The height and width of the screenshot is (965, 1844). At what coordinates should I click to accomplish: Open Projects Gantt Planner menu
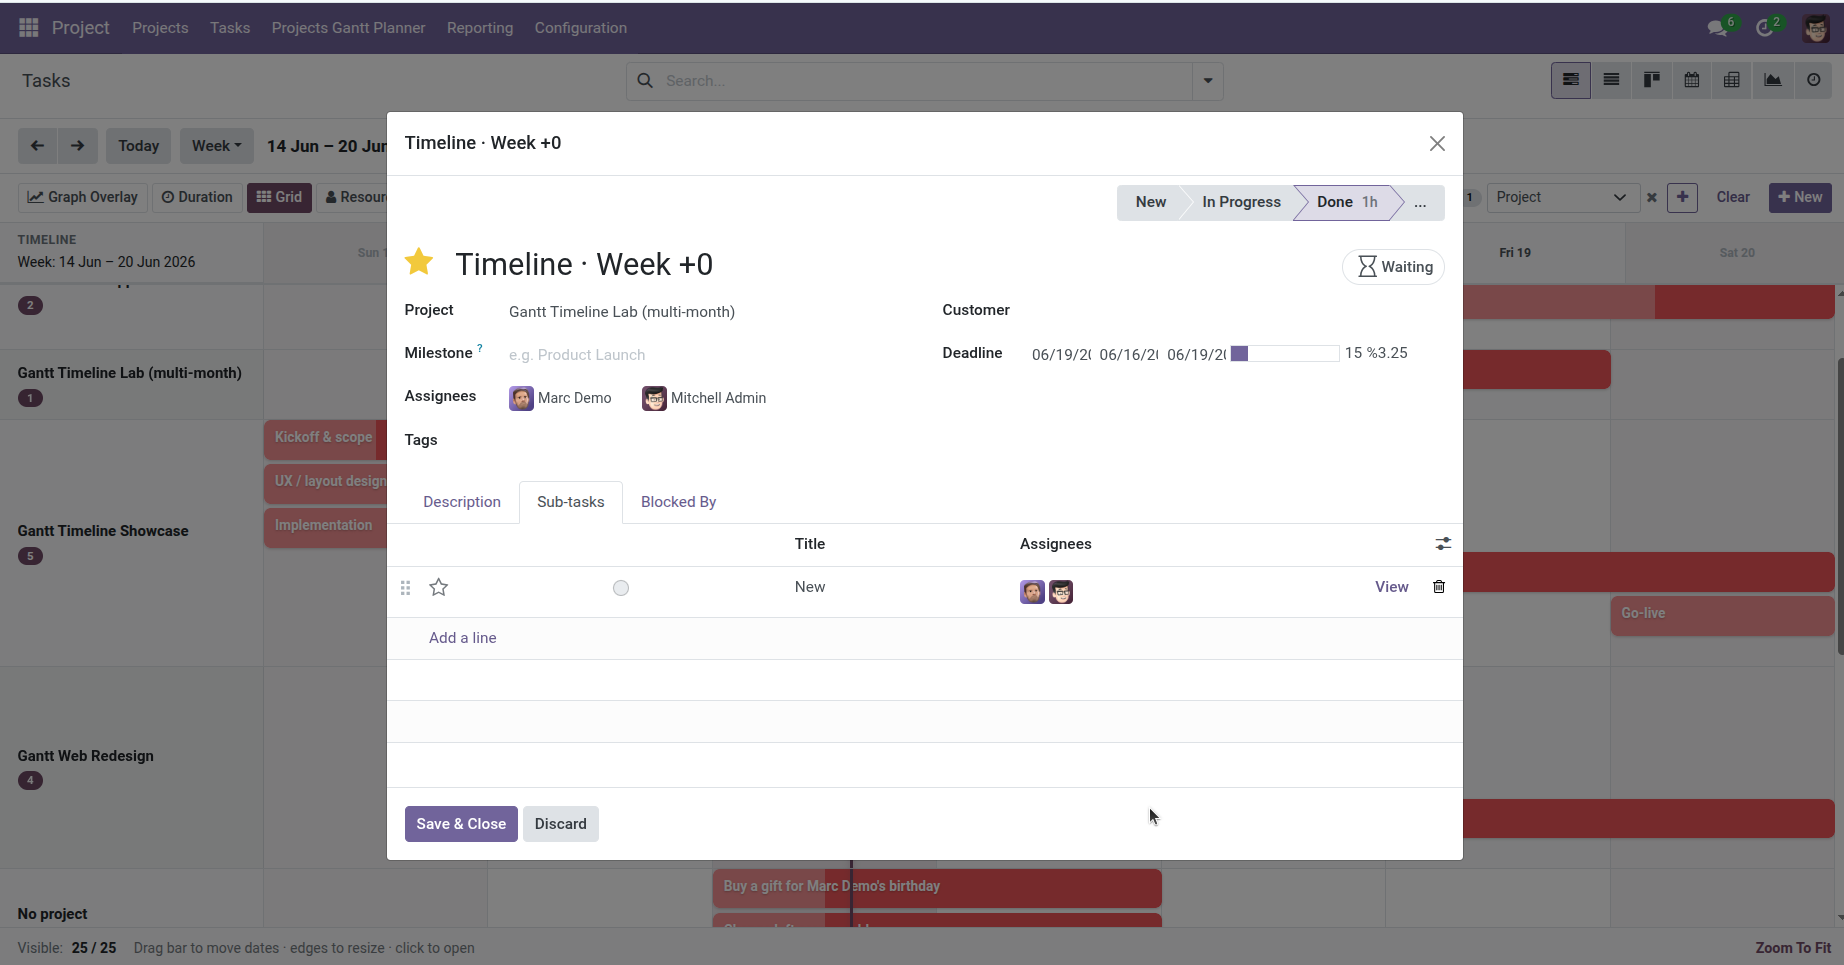pyautogui.click(x=348, y=28)
